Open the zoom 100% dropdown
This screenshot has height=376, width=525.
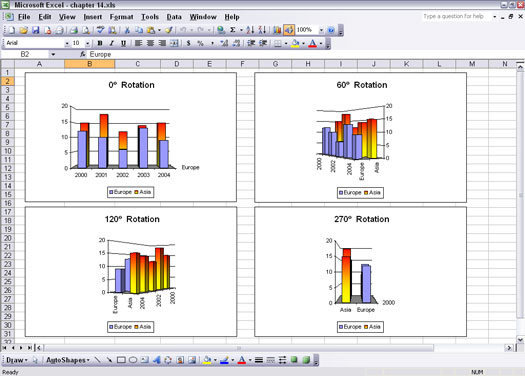click(321, 30)
